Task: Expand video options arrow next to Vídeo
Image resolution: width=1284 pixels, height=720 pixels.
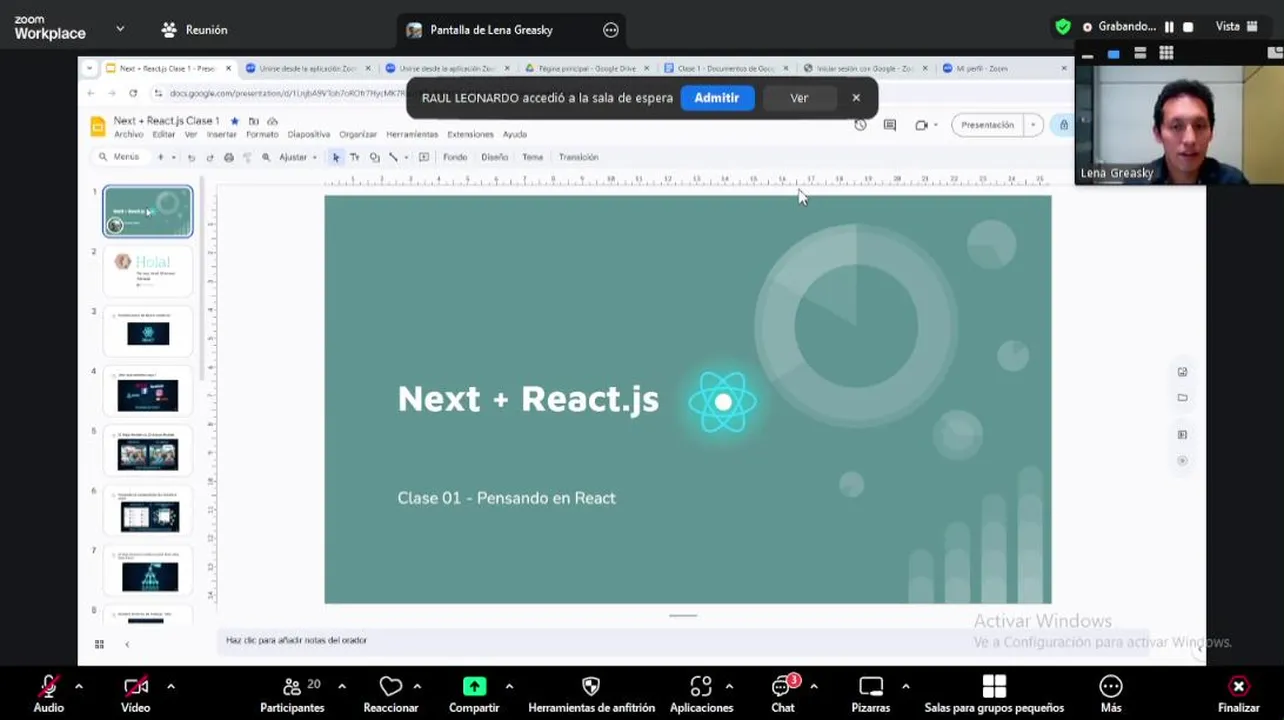Action: [x=171, y=686]
